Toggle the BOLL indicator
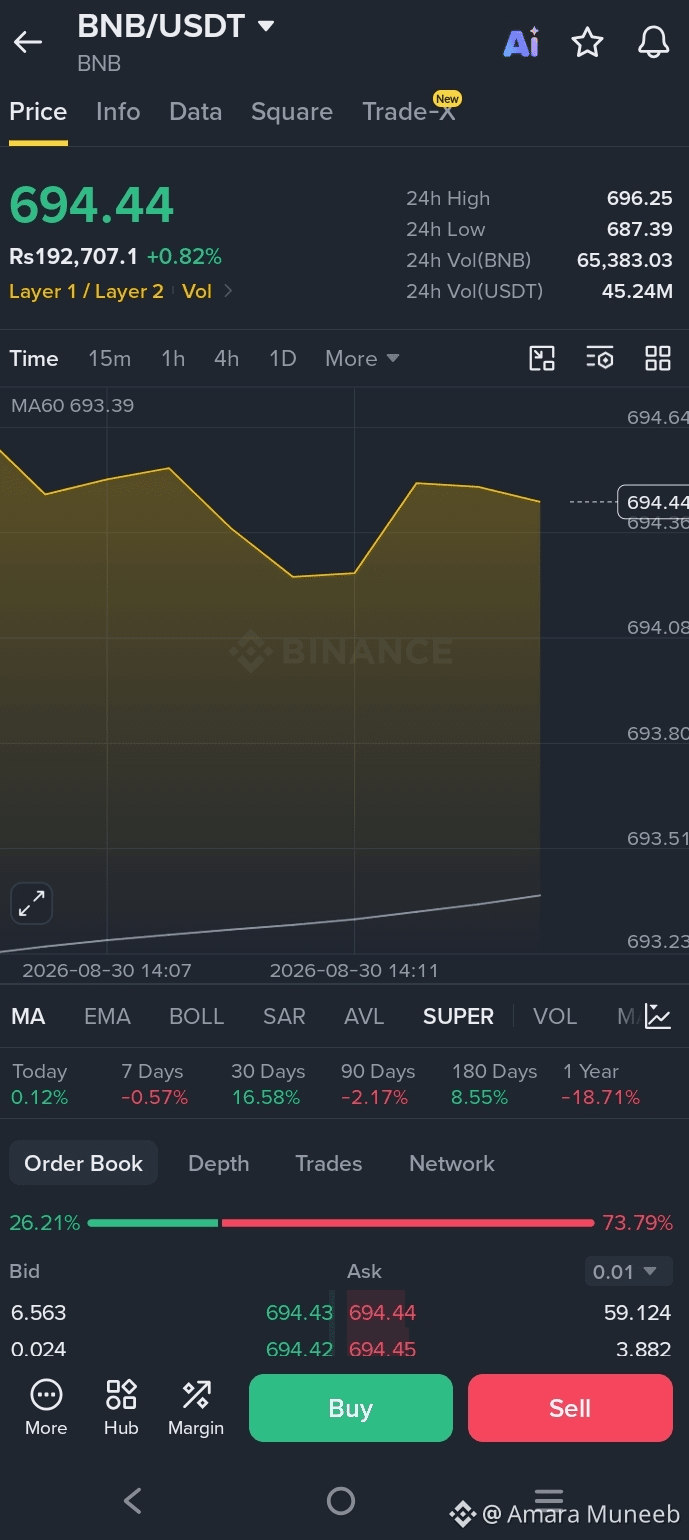The width and height of the screenshot is (689, 1540). (x=197, y=1016)
